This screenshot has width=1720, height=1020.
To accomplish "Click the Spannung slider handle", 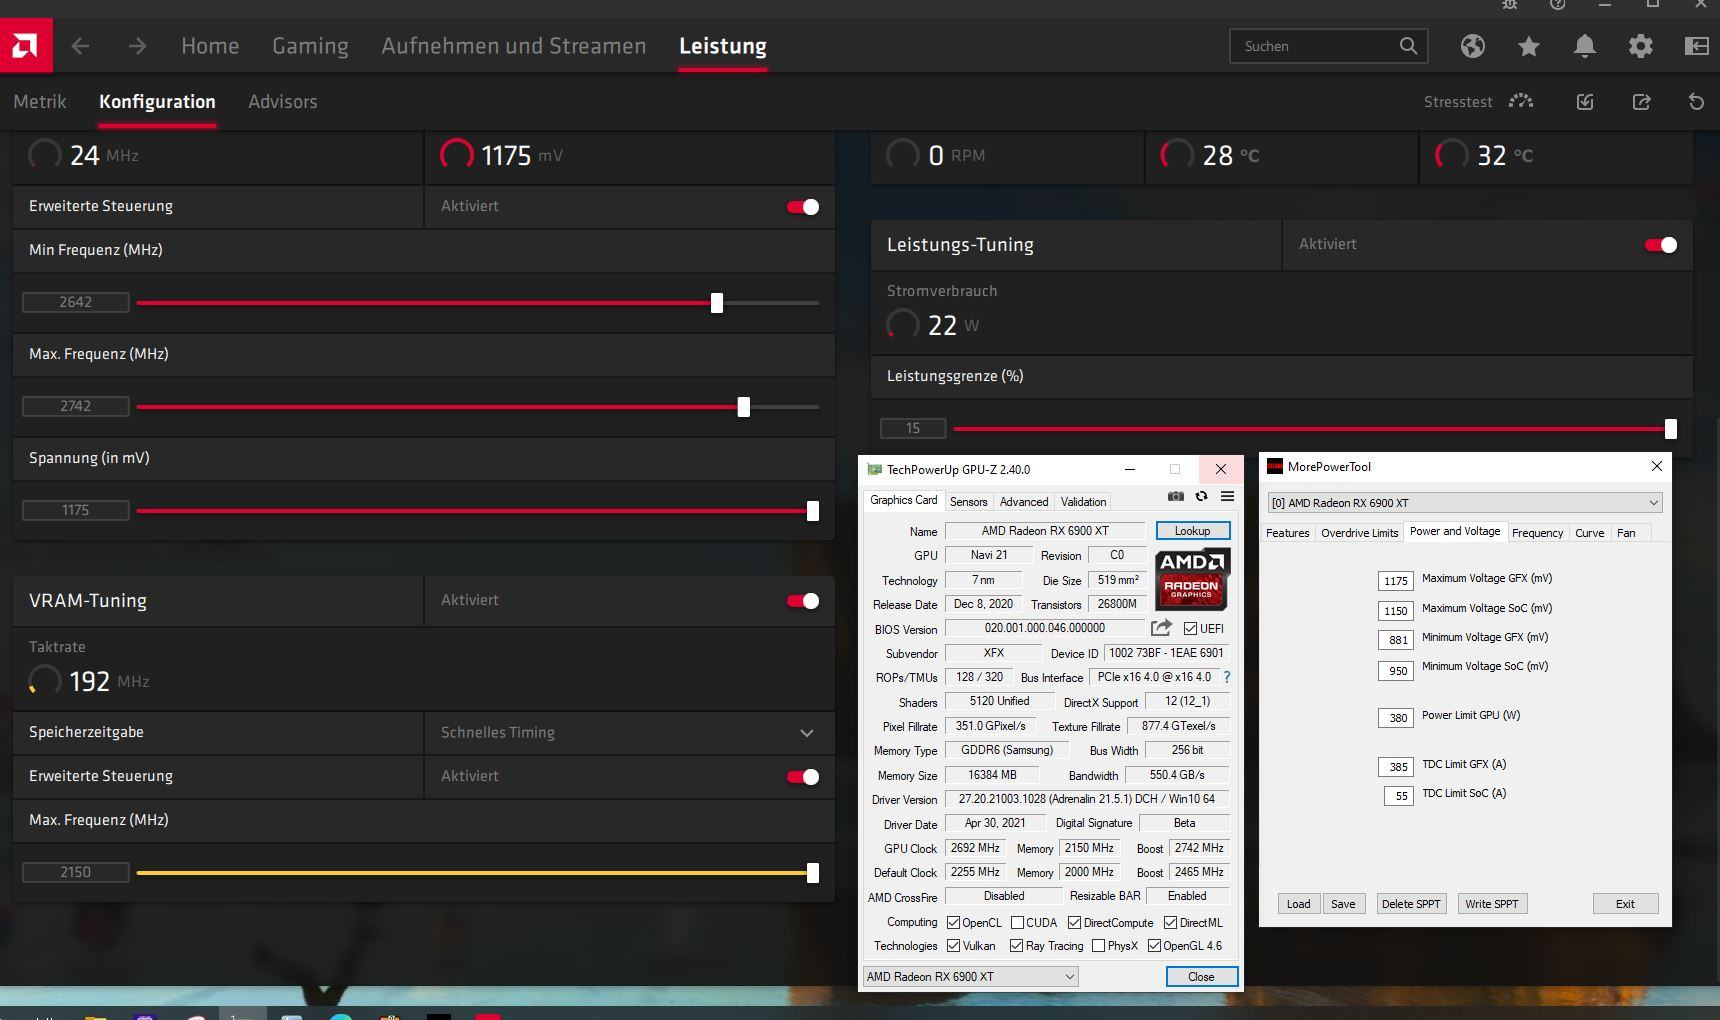I will (x=813, y=511).
